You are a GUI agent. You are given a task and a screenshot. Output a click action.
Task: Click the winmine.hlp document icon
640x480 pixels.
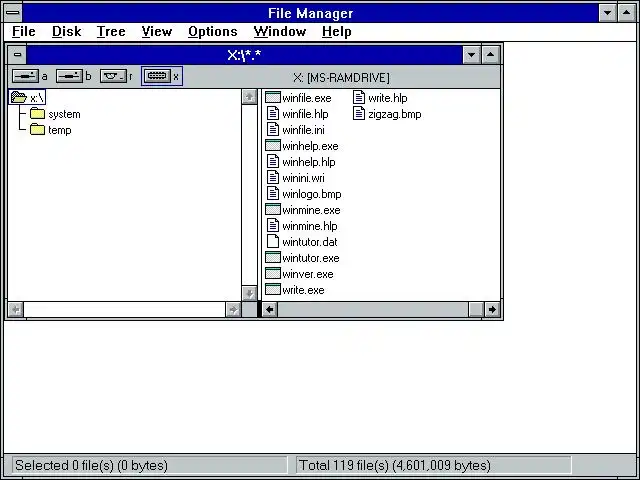(x=273, y=226)
